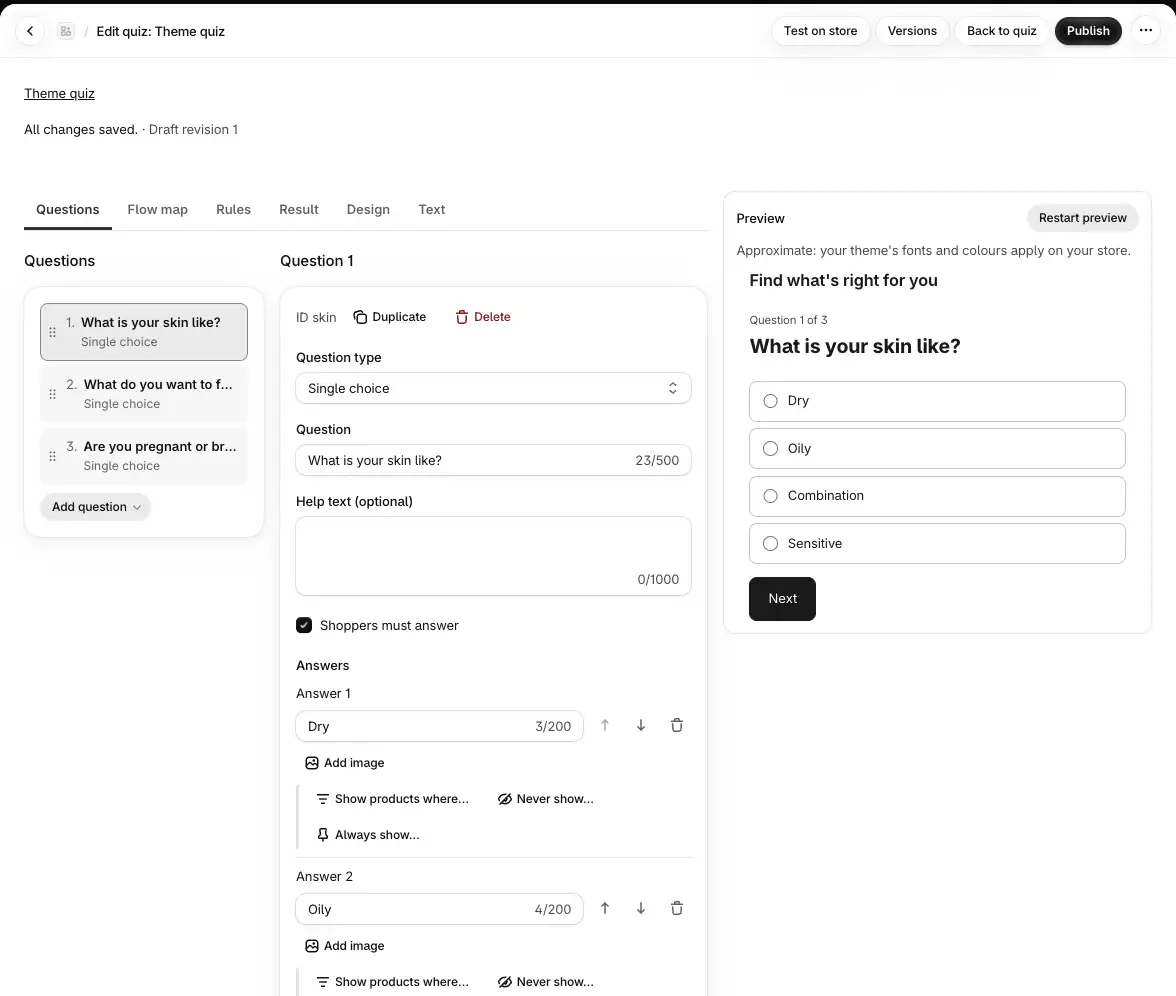Click Question 1 of 3 text

788,320
